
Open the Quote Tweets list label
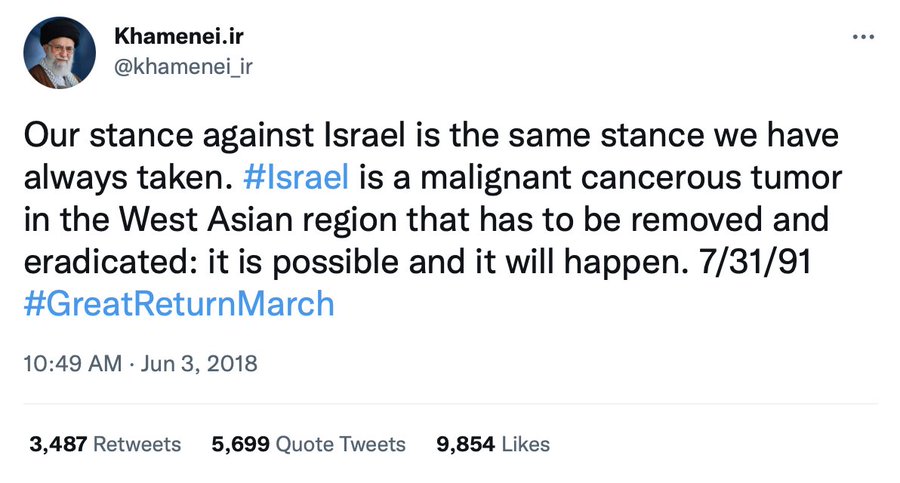(340, 444)
